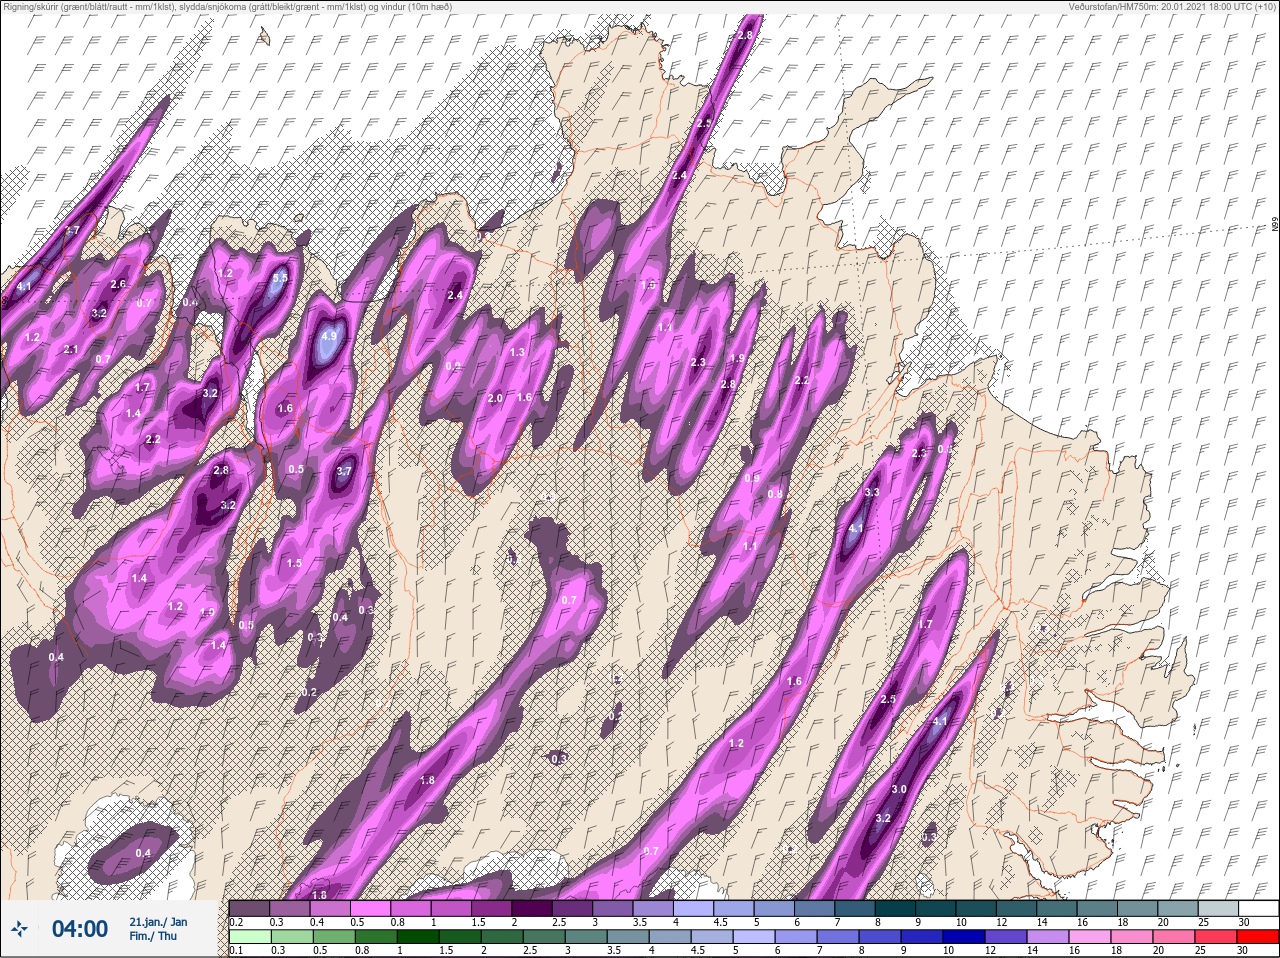The width and height of the screenshot is (1280, 958).
Task: Click the dark 2 swatch in upper legend row
Action: point(534,908)
